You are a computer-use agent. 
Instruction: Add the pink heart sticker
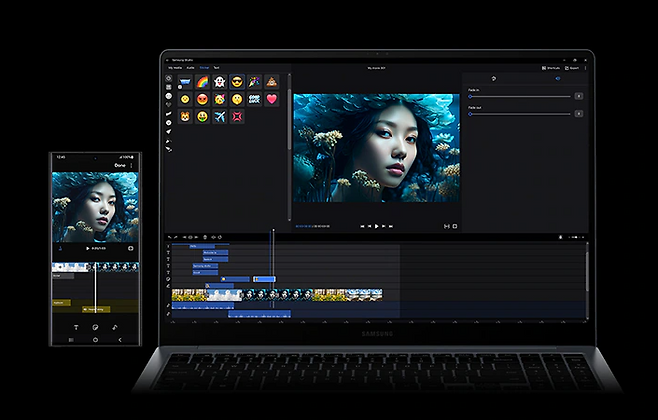pyautogui.click(x=272, y=99)
